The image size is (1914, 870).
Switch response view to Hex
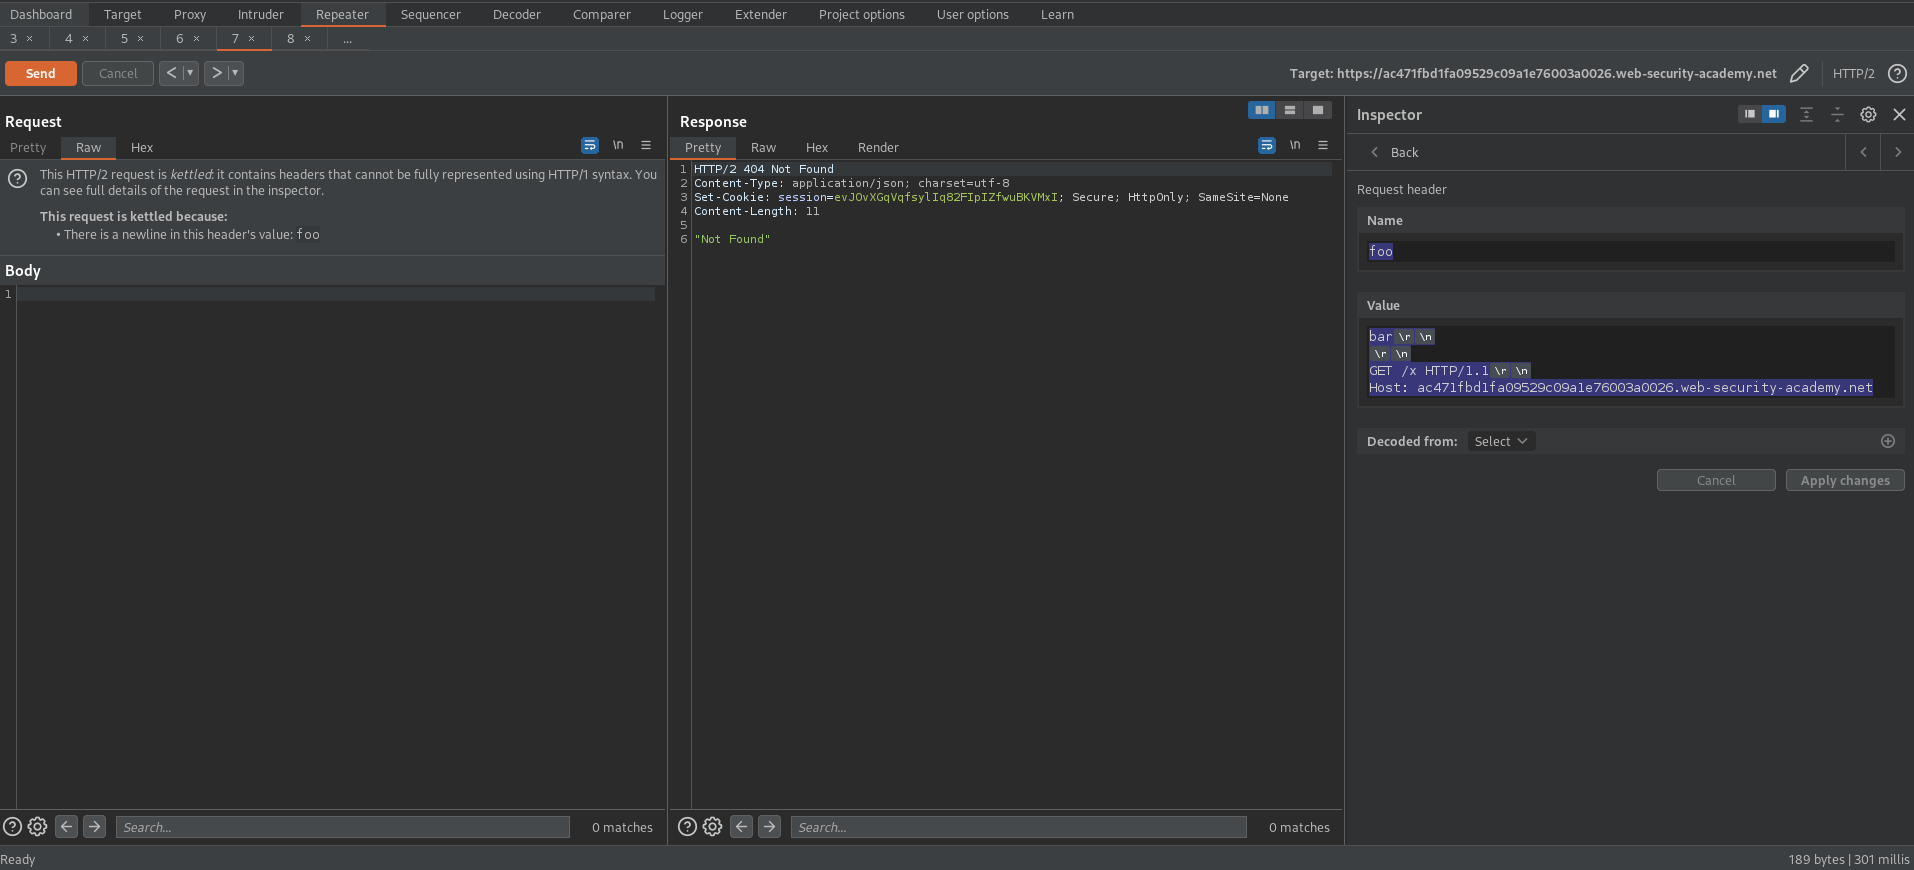pos(817,147)
